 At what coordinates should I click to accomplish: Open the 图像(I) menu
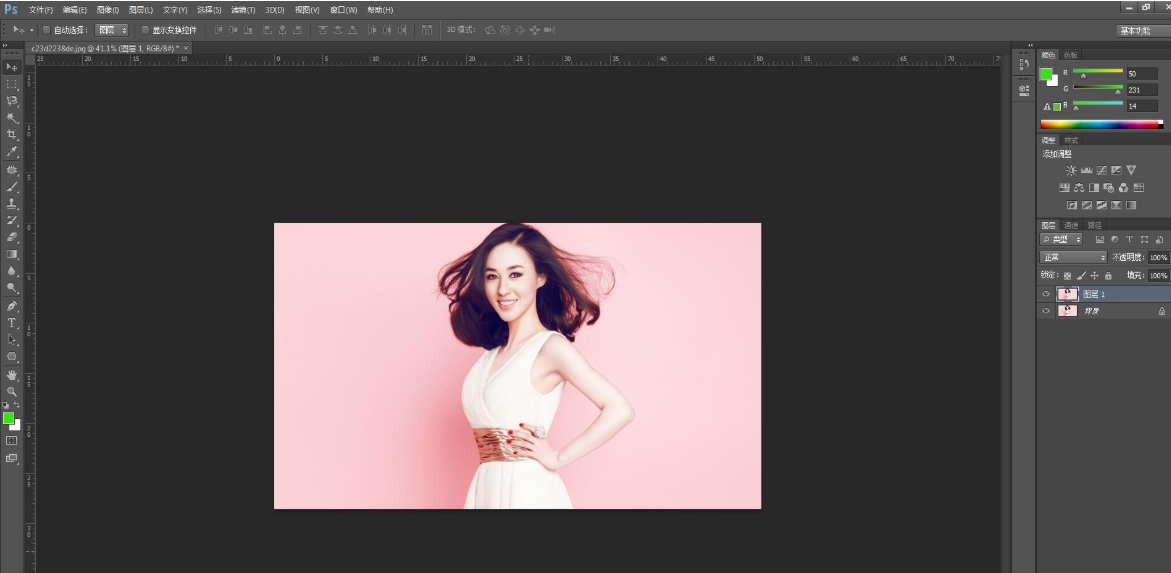[108, 10]
